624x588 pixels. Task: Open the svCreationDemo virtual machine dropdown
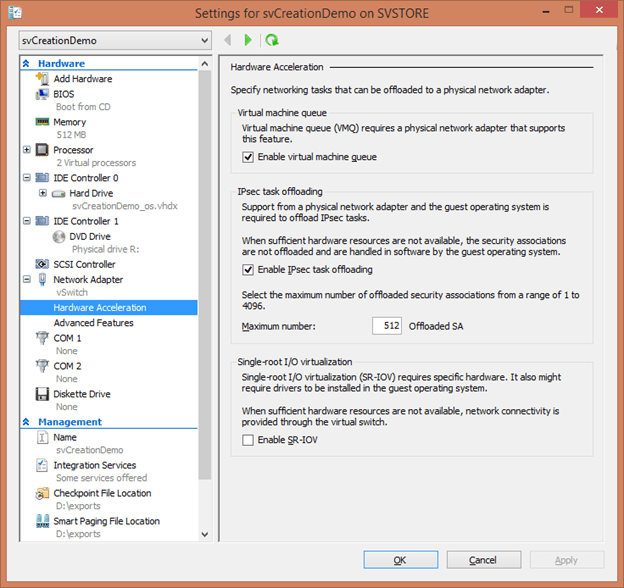click(x=115, y=41)
